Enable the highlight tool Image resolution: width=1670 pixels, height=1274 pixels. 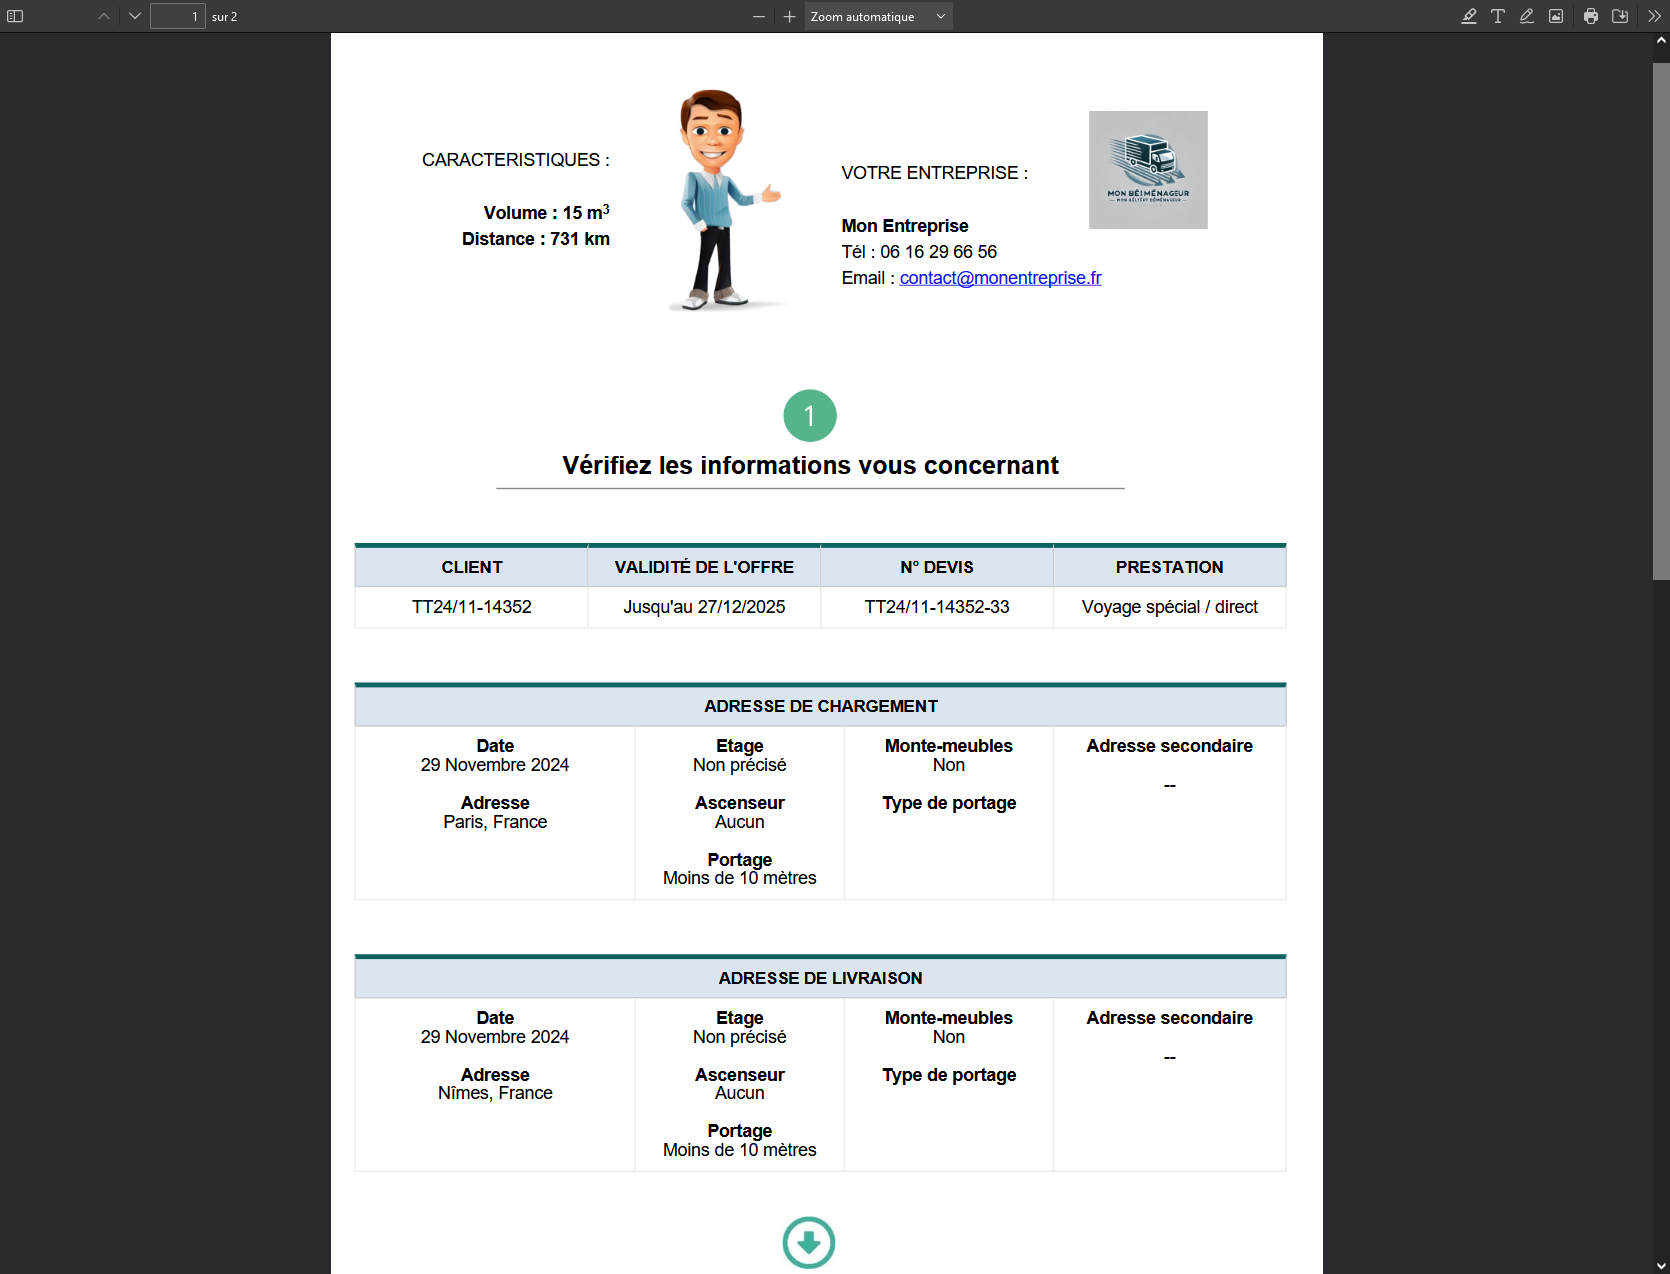[x=1468, y=16]
